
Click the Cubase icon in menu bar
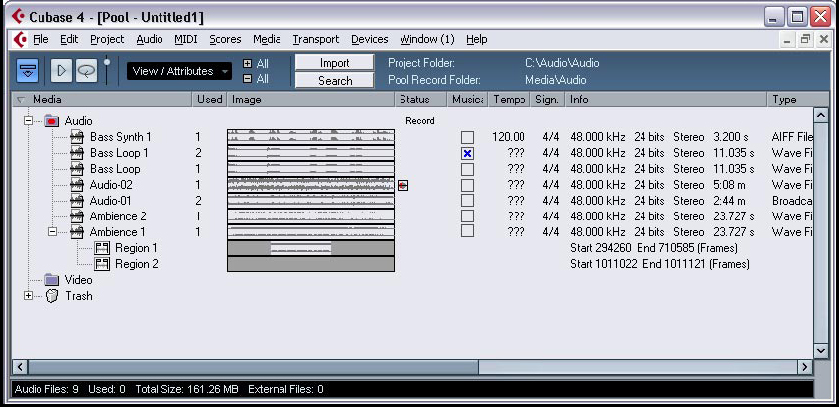click(x=20, y=40)
